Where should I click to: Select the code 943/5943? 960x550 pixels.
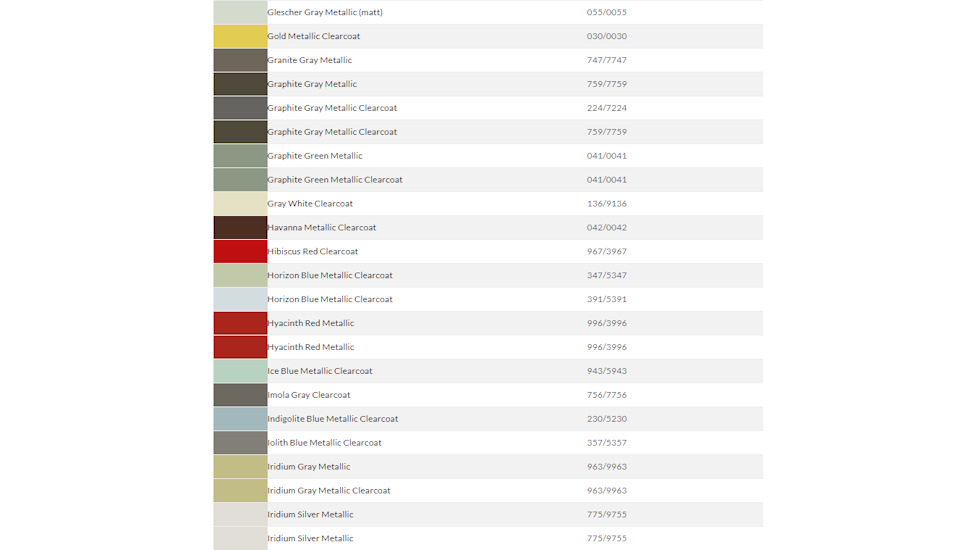click(x=607, y=371)
